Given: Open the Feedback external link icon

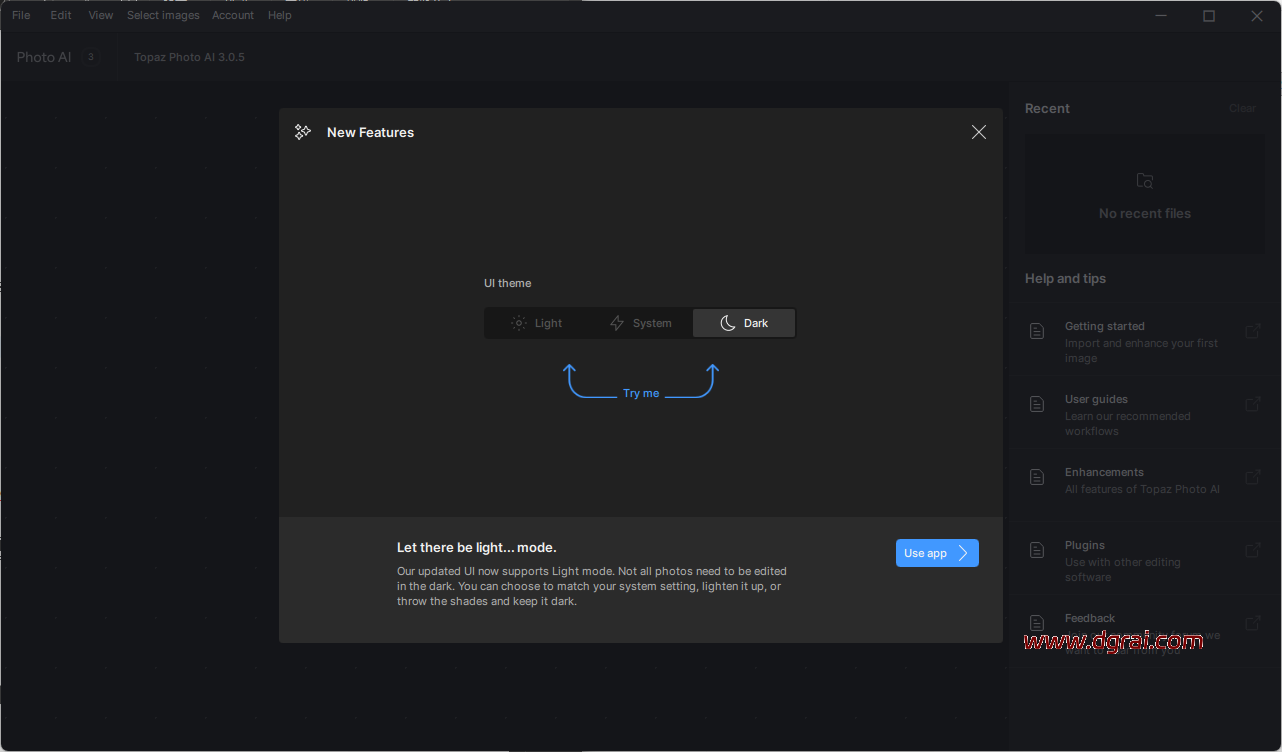Looking at the screenshot, I should 1253,622.
